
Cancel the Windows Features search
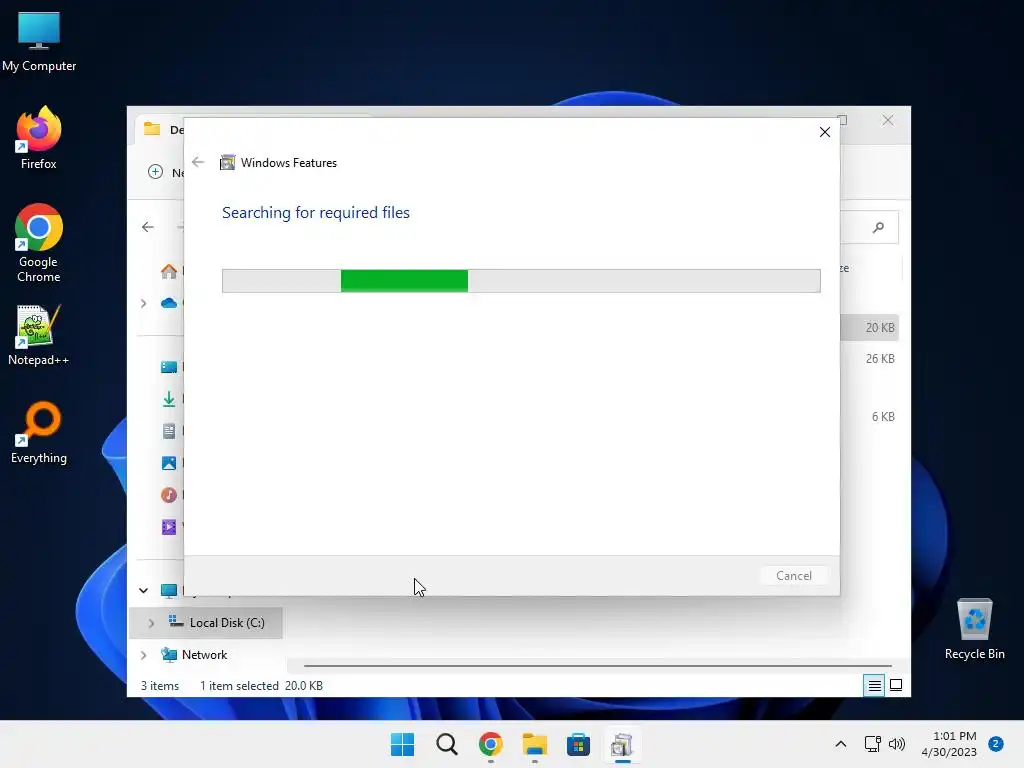(793, 575)
